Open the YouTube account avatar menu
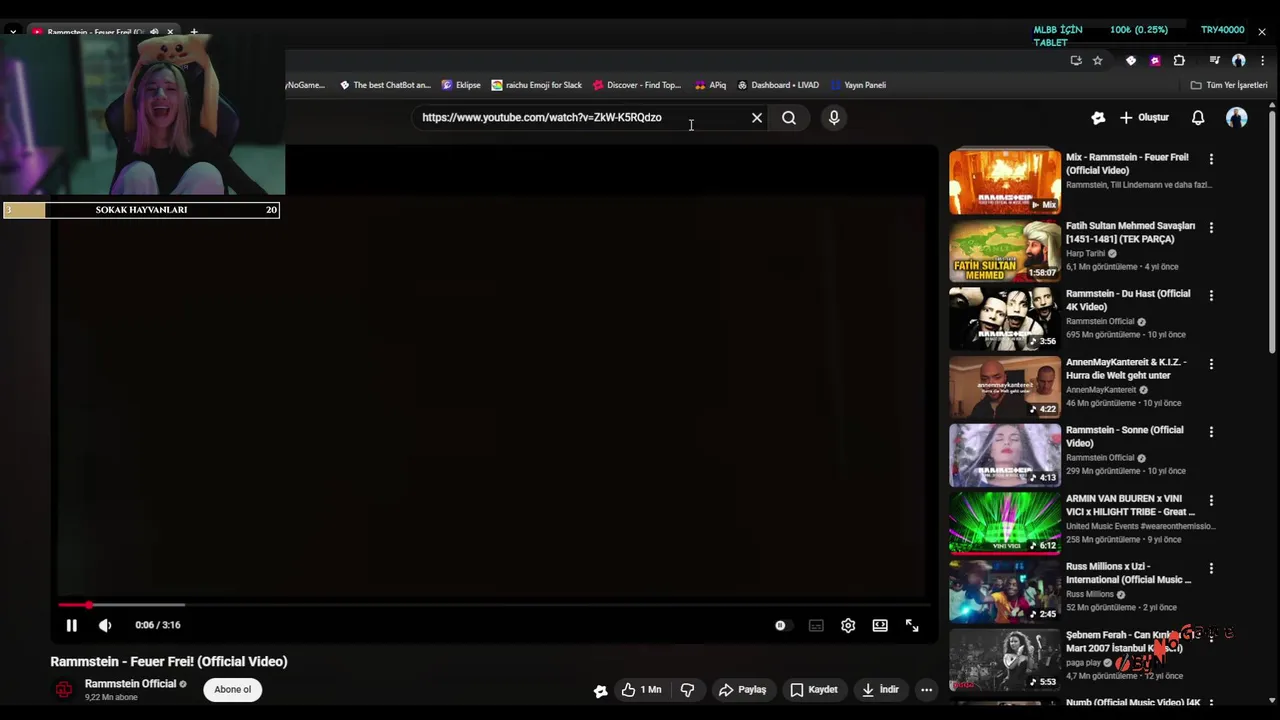The height and width of the screenshot is (720, 1280). 1237,117
